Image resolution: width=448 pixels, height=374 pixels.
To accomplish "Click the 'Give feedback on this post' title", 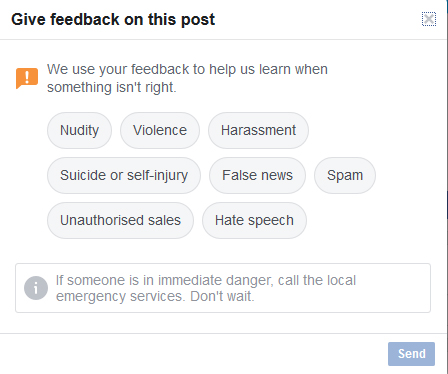I will [113, 19].
